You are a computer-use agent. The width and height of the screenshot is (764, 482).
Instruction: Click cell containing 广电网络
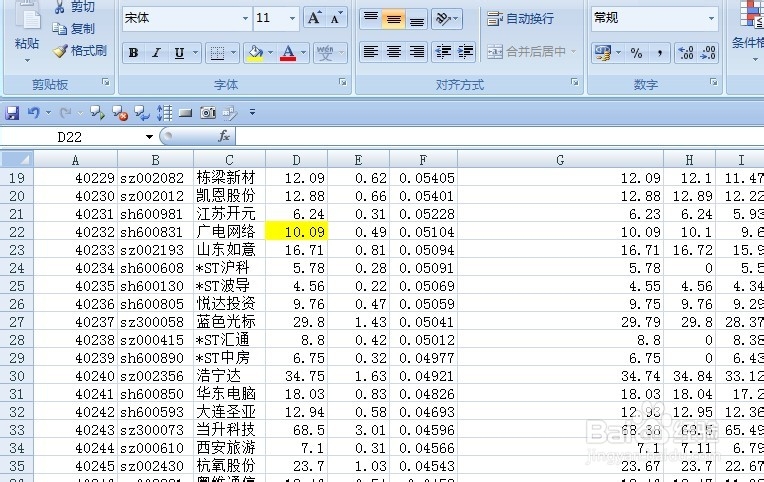pos(229,232)
